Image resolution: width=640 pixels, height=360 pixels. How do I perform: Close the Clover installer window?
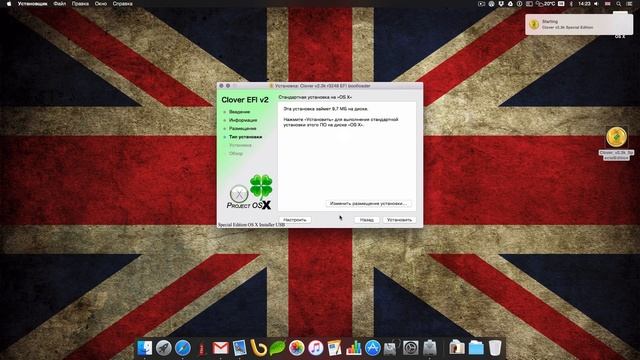pyautogui.click(x=221, y=86)
